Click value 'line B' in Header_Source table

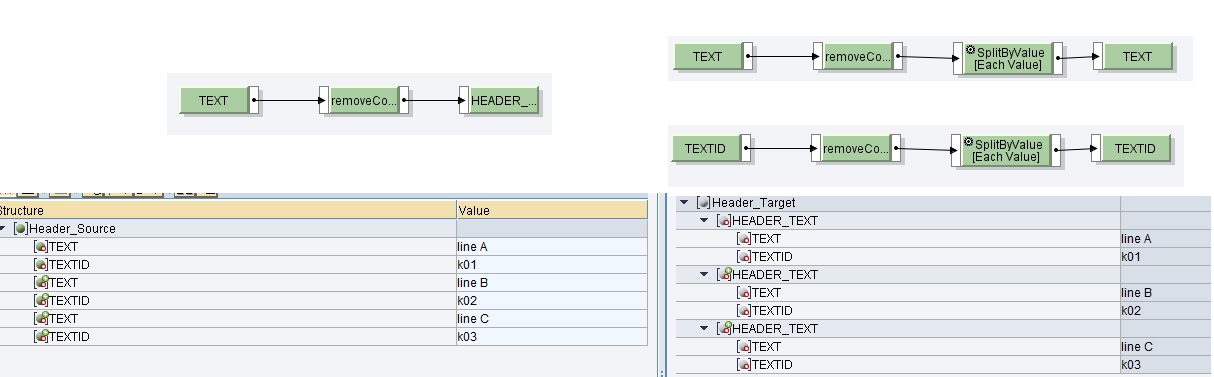click(472, 283)
